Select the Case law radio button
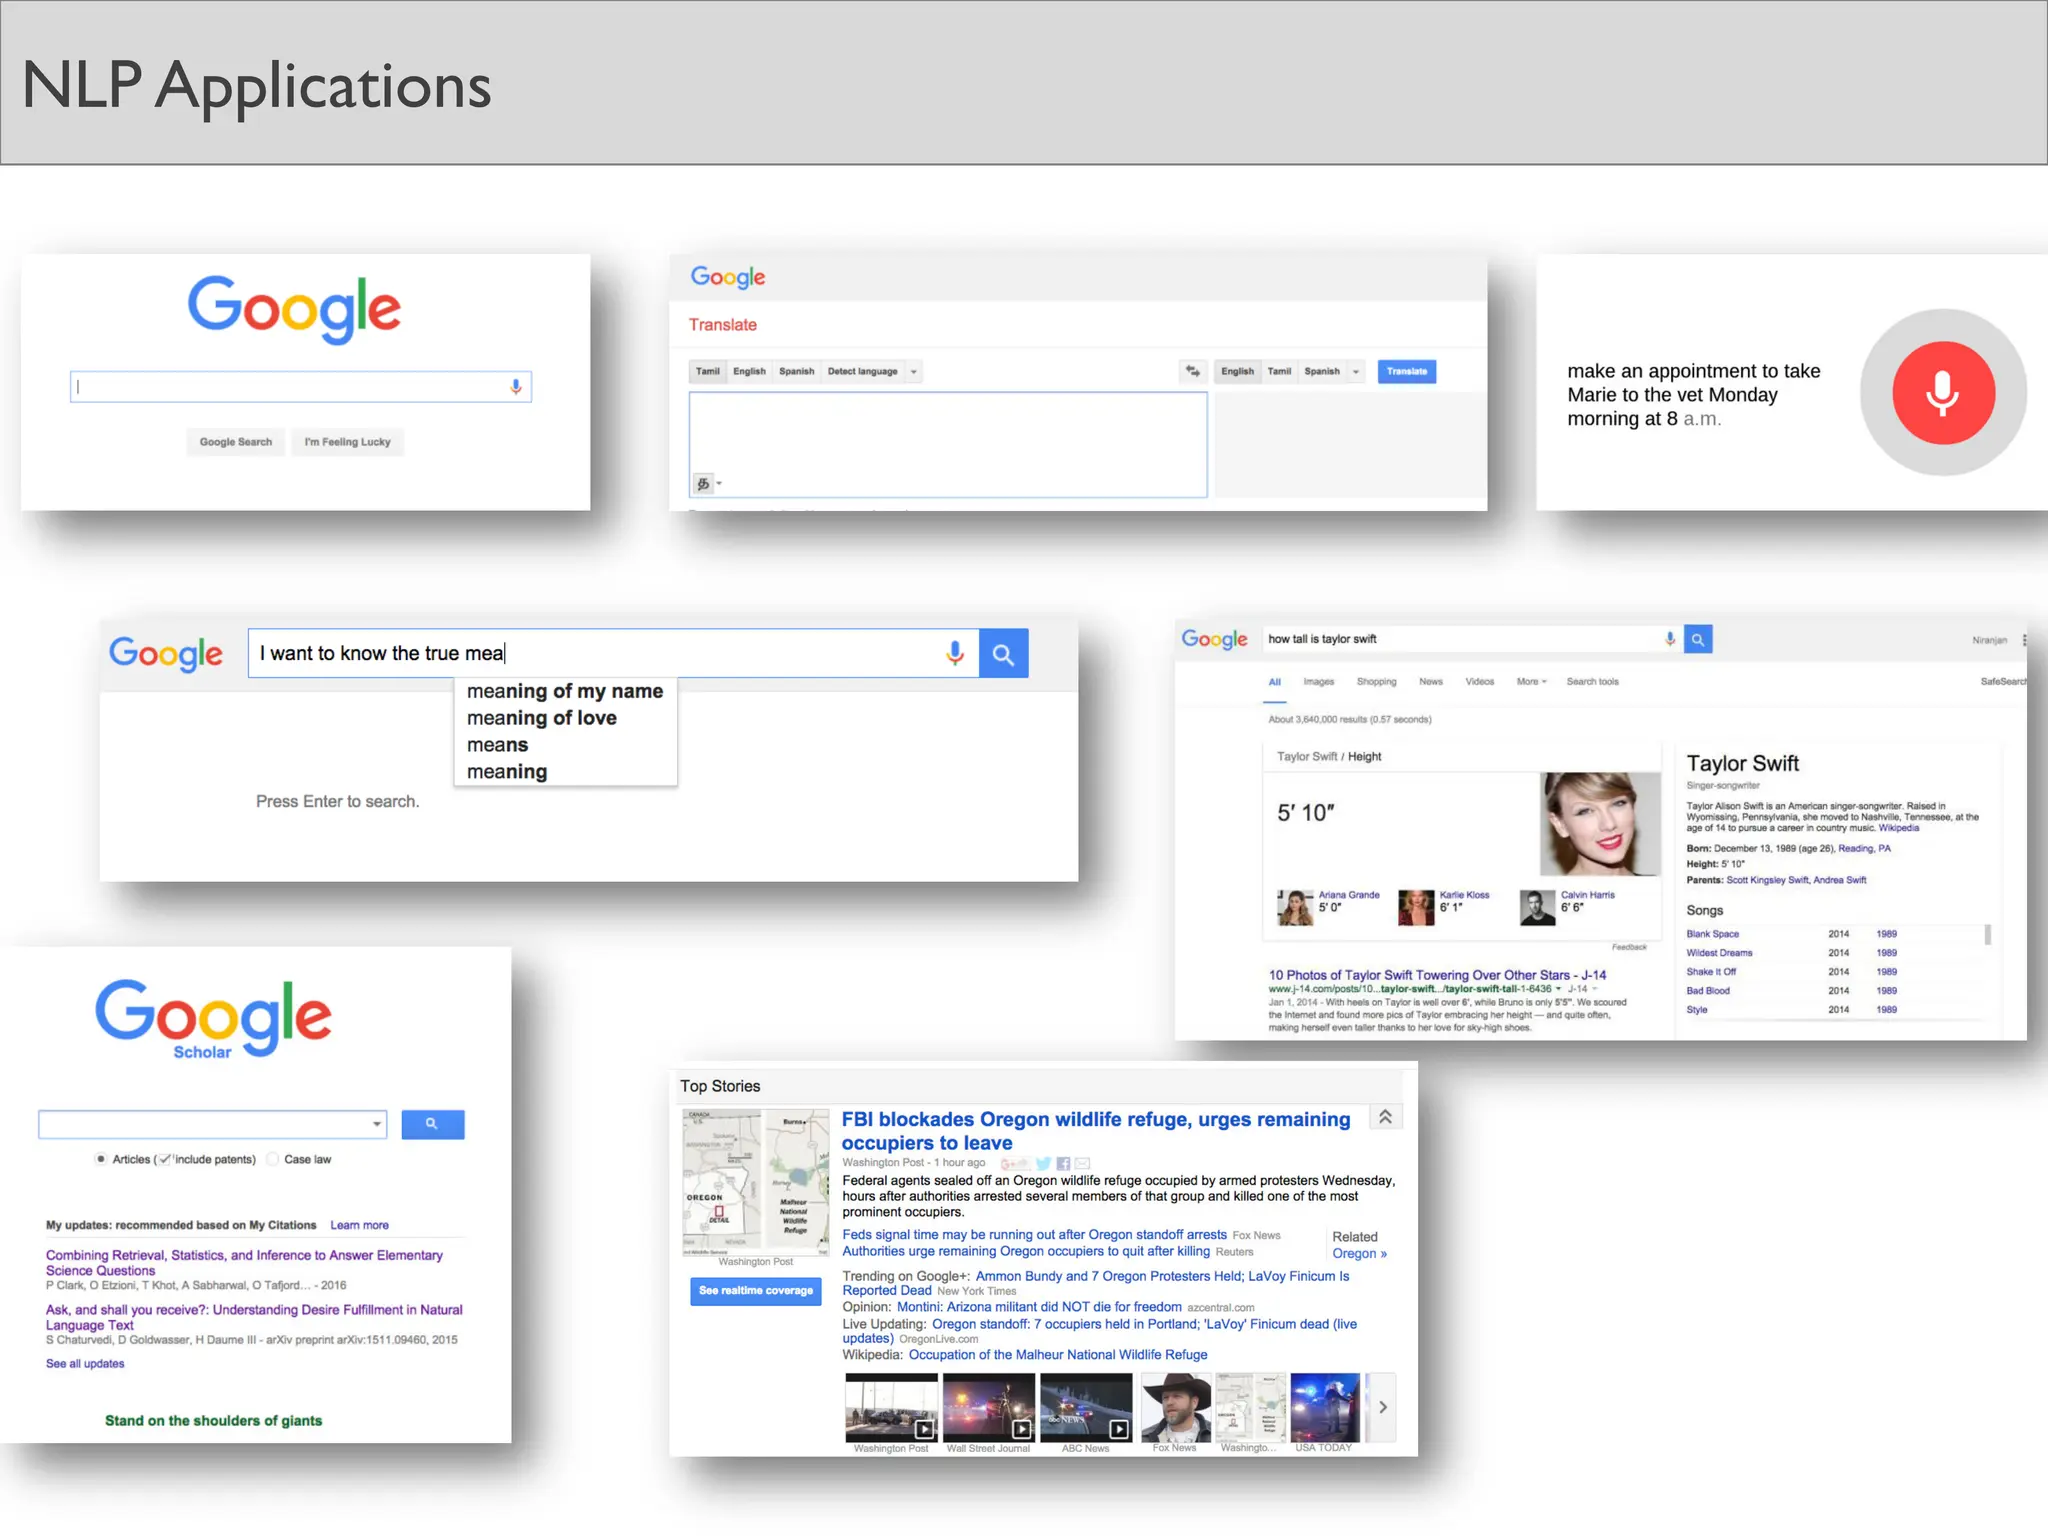 pos(272,1159)
